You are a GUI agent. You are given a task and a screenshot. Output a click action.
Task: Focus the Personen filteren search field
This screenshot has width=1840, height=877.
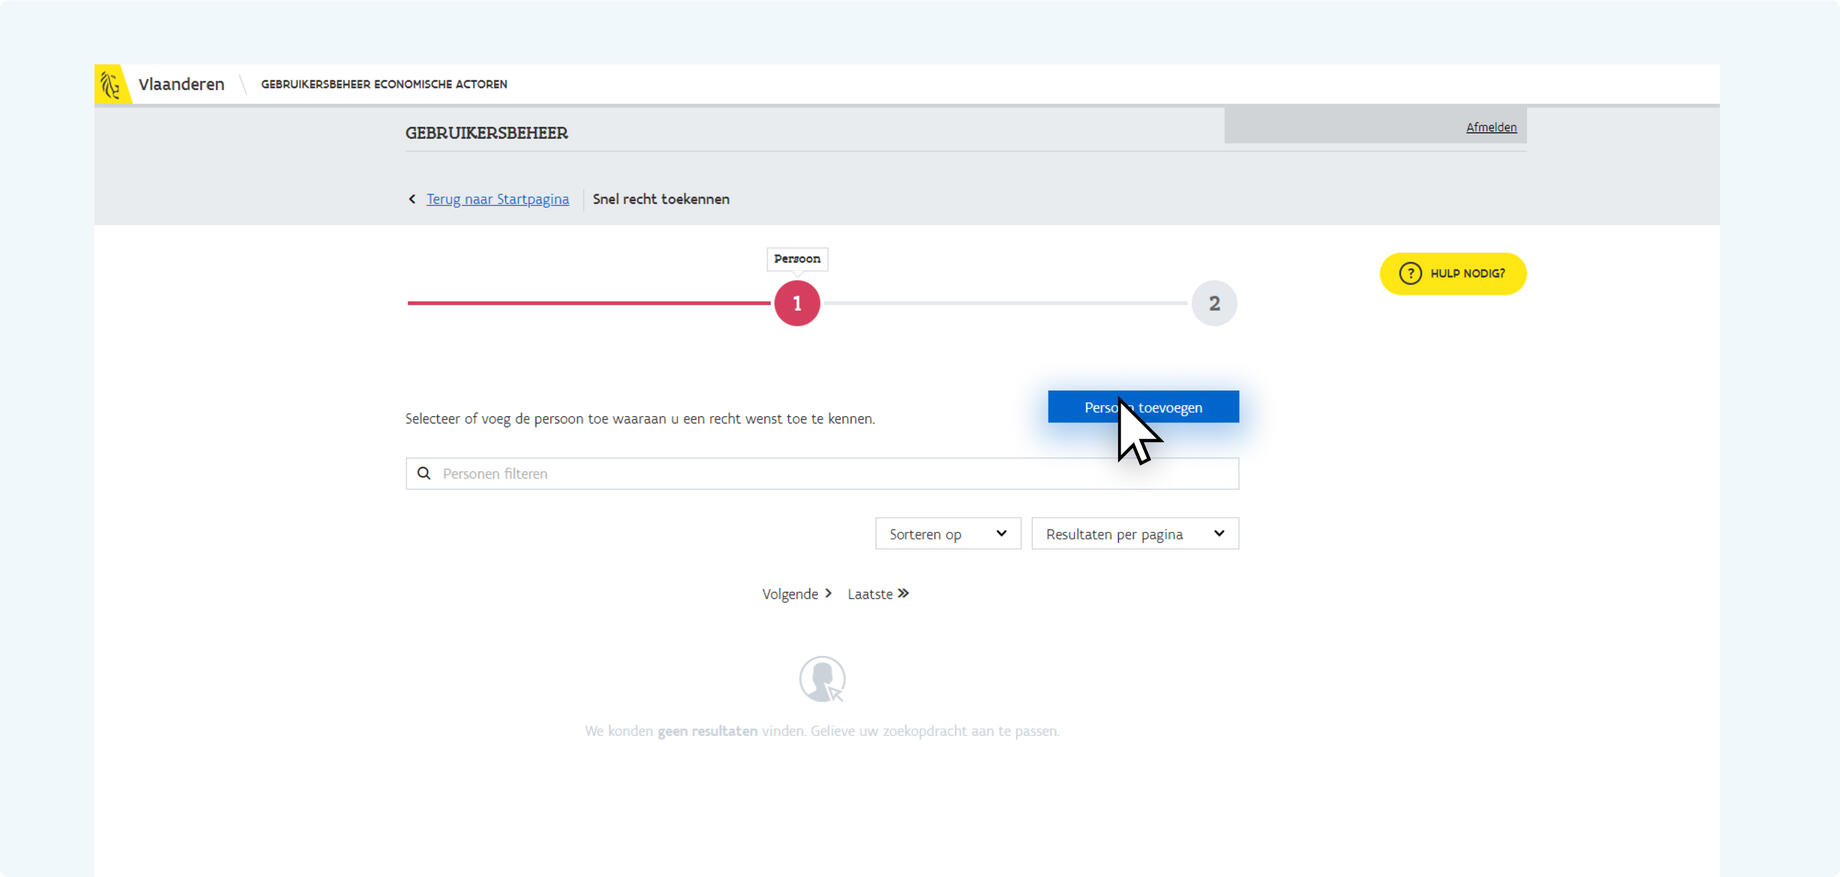822,474
